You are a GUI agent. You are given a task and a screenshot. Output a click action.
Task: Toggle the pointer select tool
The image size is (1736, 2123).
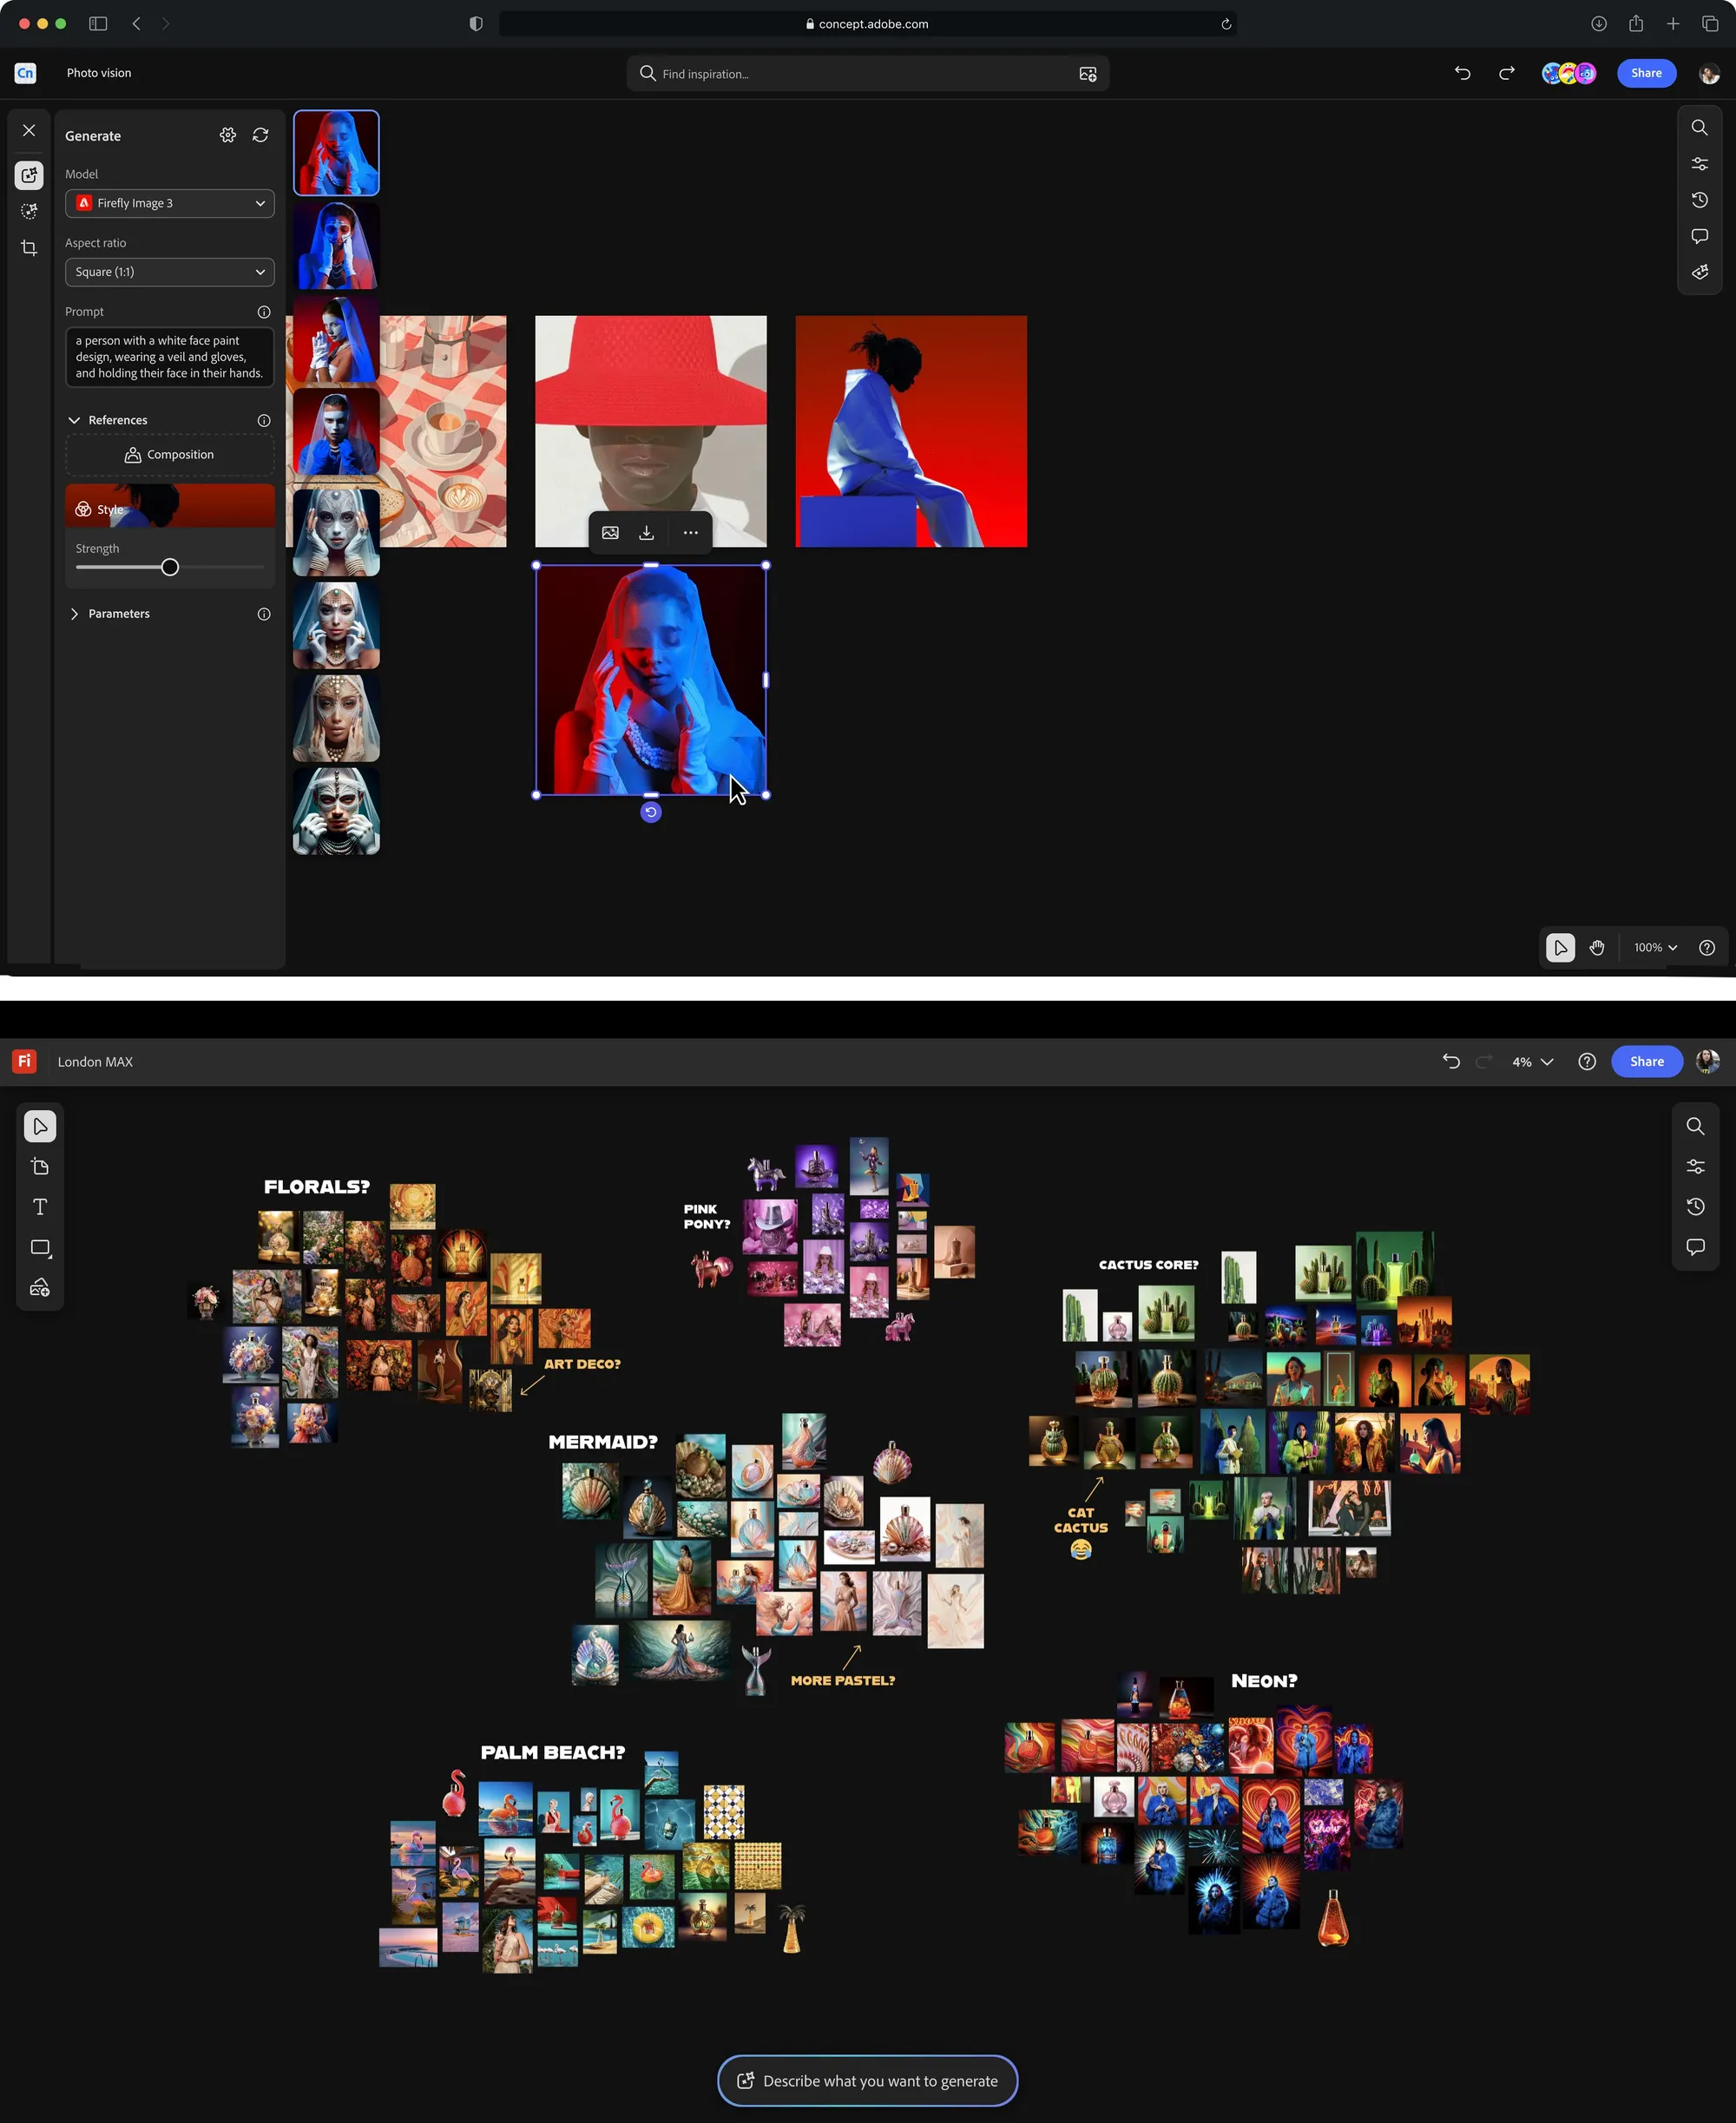coord(1560,948)
